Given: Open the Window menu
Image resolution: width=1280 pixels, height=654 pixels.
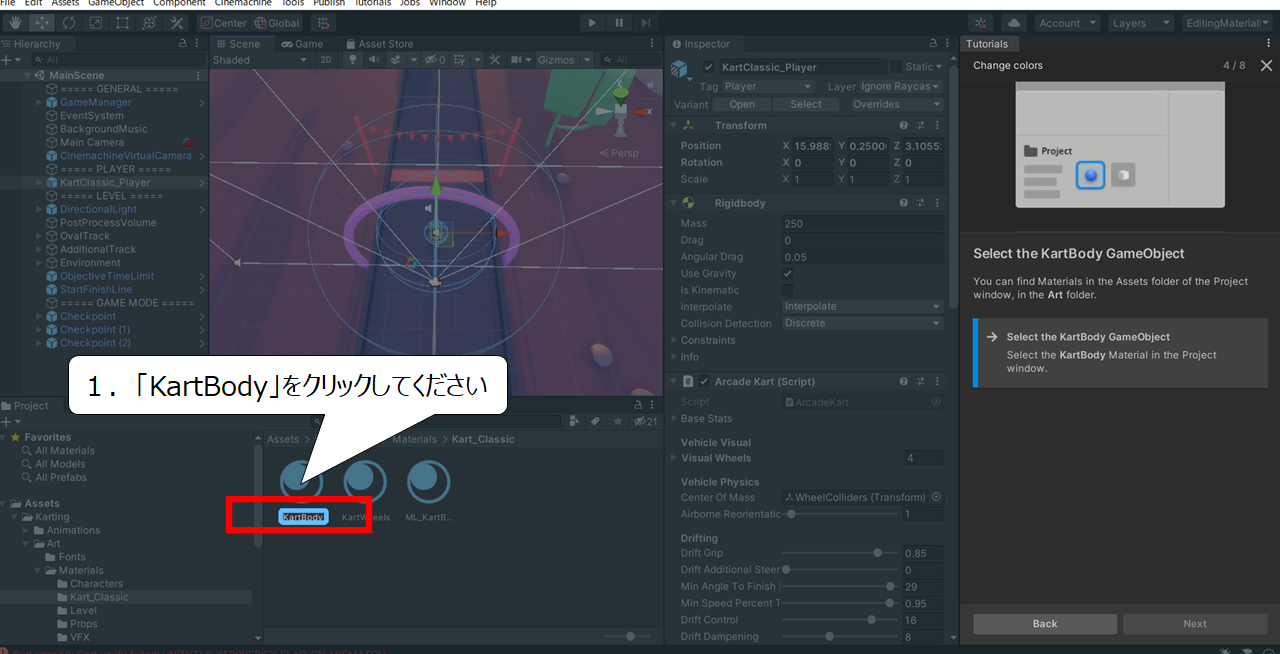Looking at the screenshot, I should (x=447, y=3).
